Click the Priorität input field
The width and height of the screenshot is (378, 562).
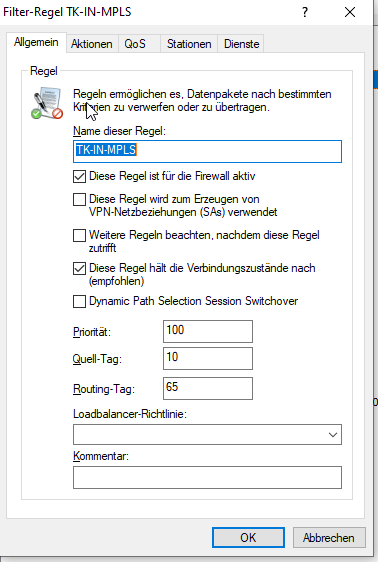pyautogui.click(x=208, y=332)
